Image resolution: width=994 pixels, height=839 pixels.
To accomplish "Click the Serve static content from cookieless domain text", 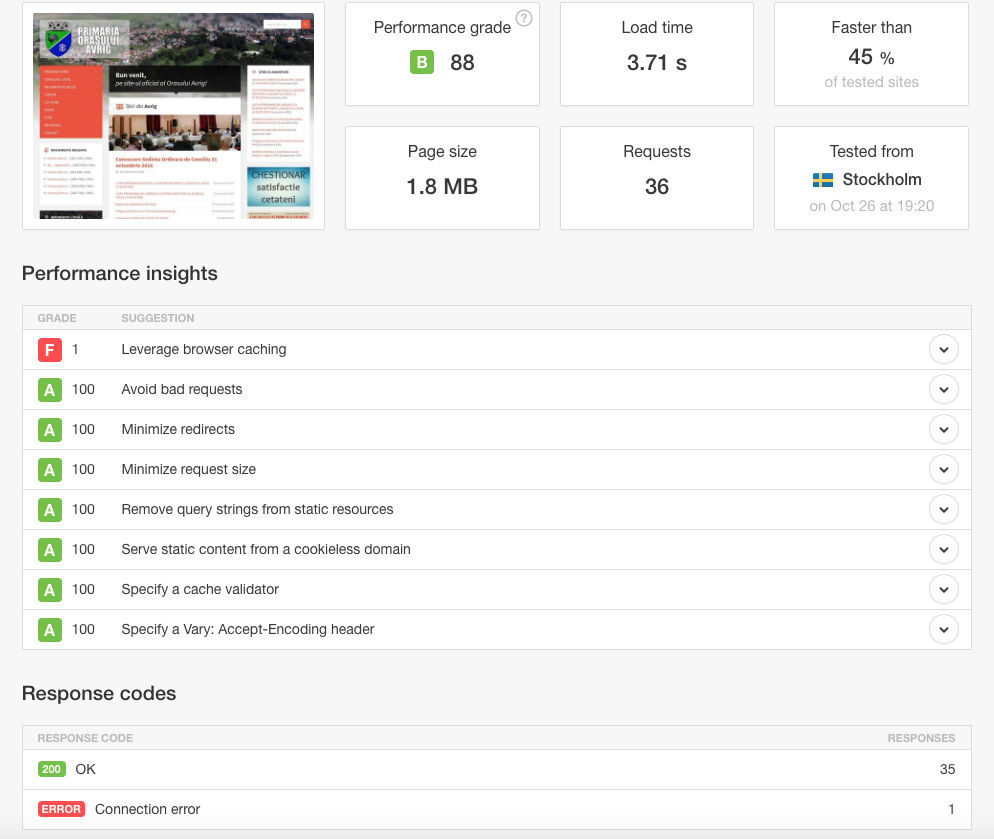I will [x=266, y=550].
